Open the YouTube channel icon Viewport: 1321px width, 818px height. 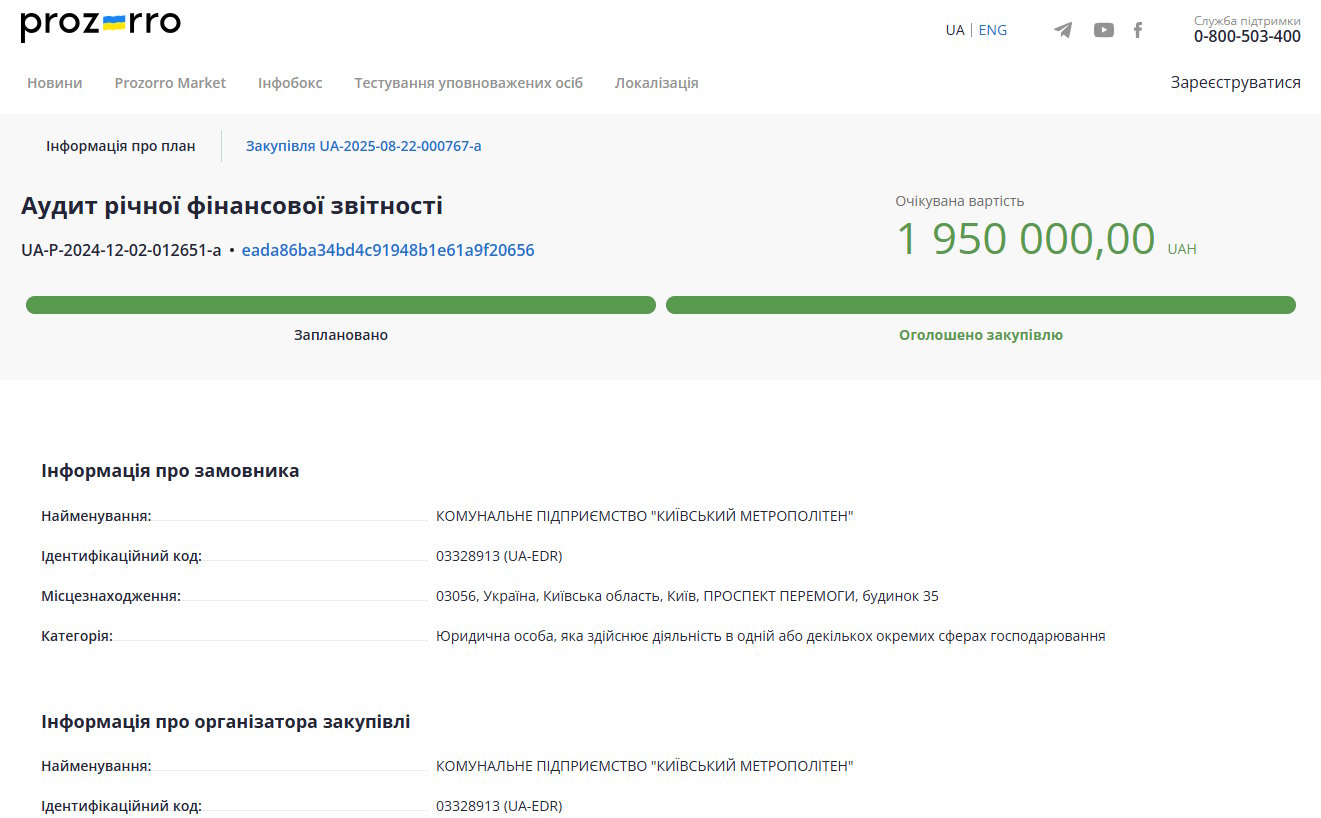(x=1103, y=30)
